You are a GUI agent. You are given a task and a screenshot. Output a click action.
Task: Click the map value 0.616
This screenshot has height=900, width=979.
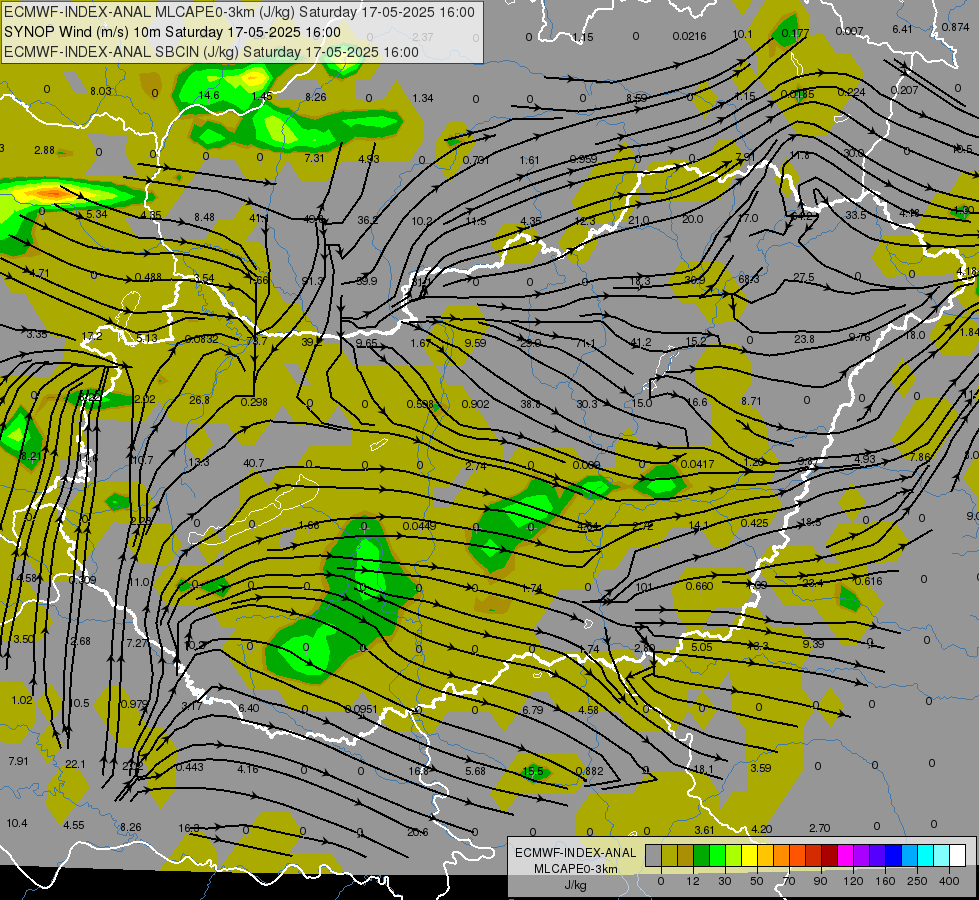click(868, 581)
